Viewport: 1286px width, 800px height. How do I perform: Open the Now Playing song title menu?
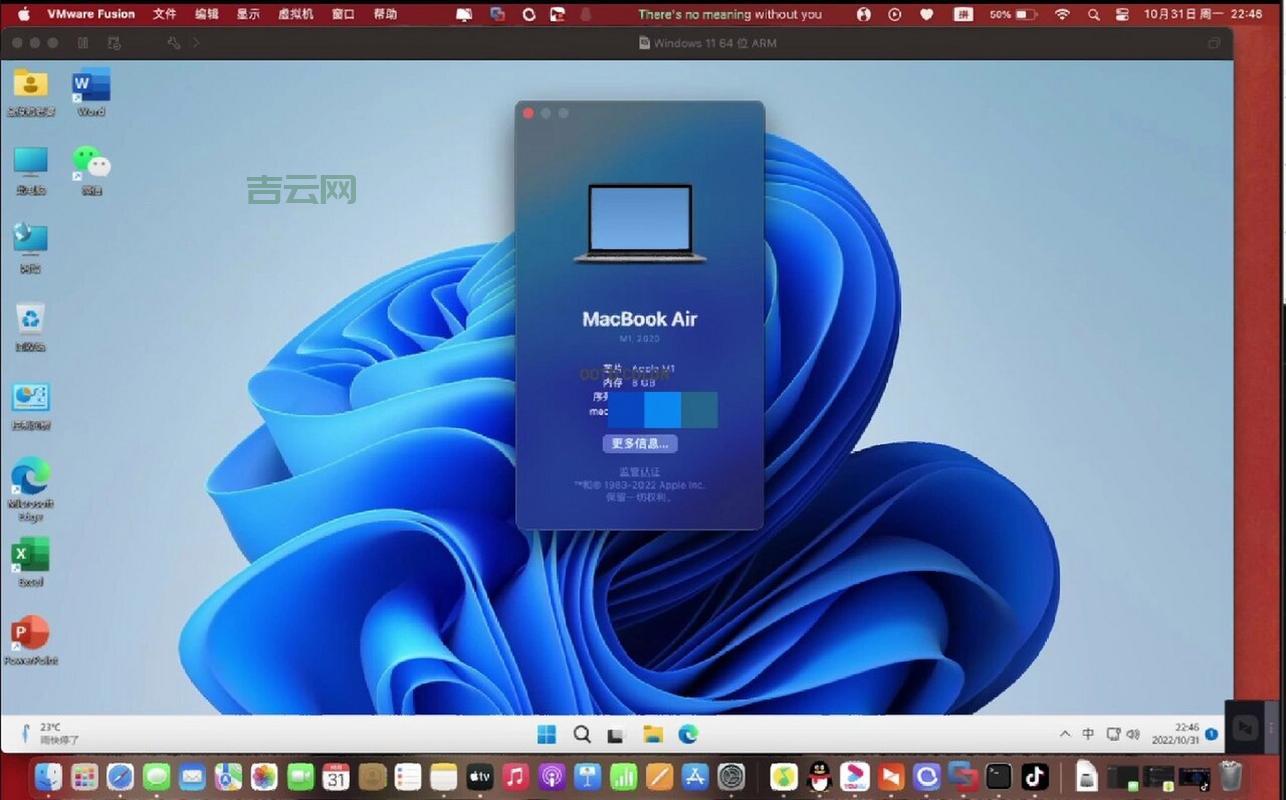[730, 14]
